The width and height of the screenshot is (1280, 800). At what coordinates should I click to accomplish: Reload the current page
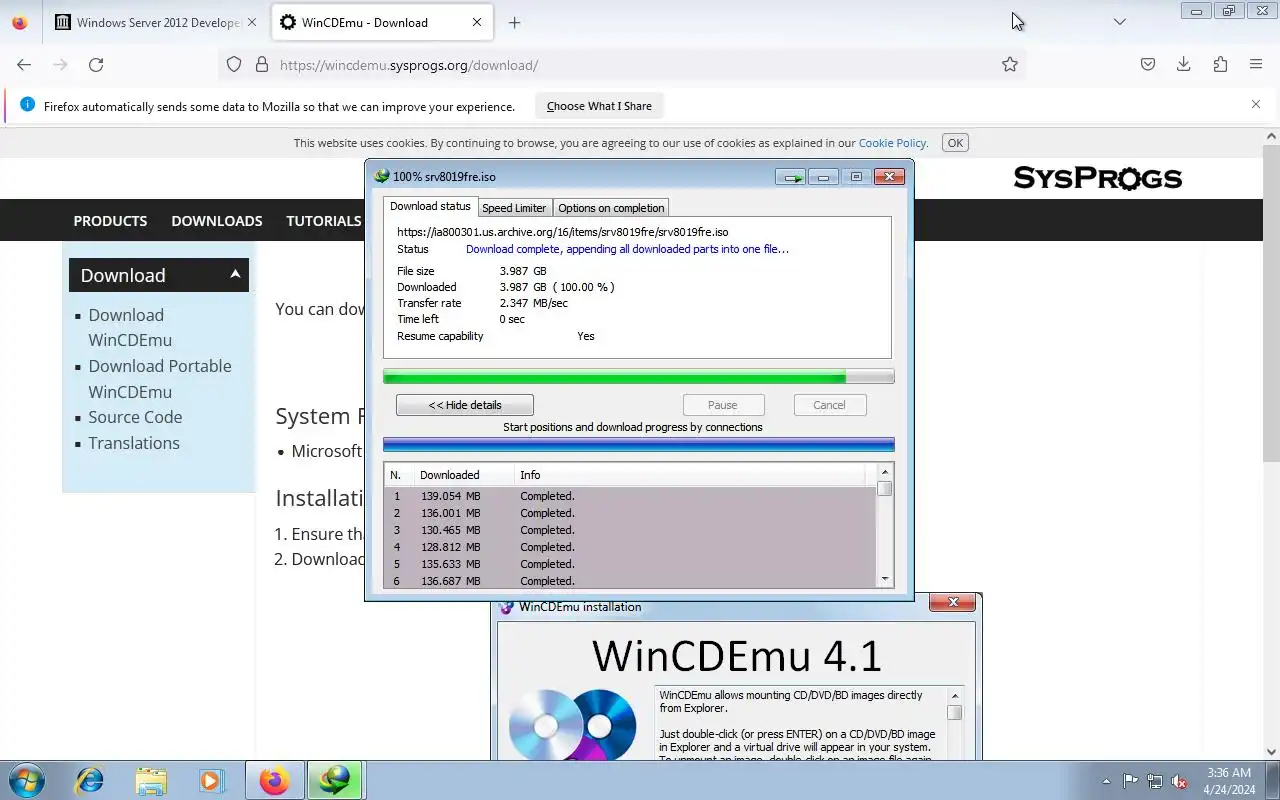[x=96, y=64]
